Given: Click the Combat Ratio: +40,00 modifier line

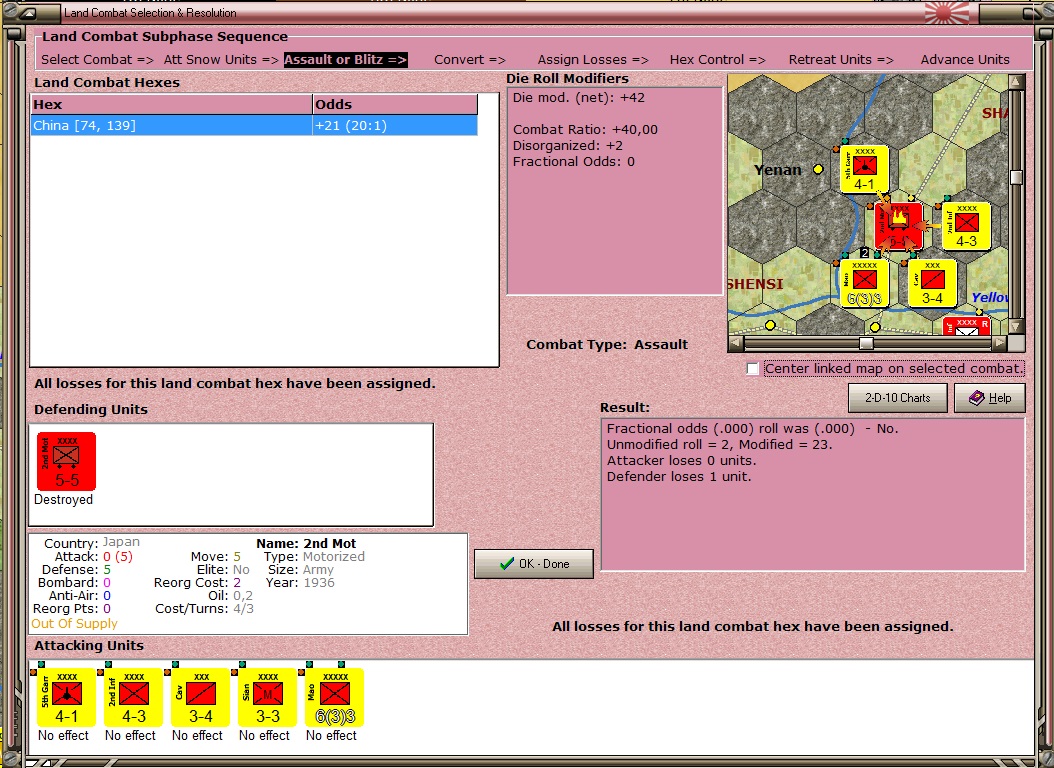Looking at the screenshot, I should click(585, 130).
